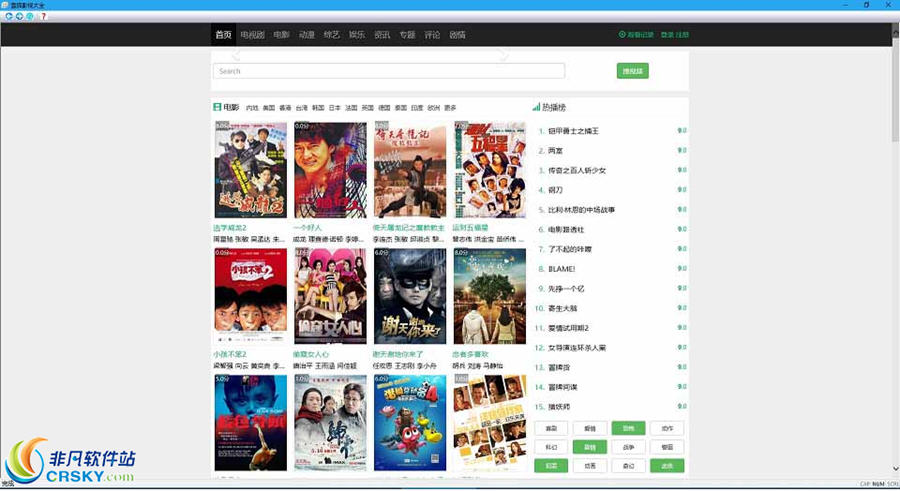Open hot list item 8 BLAME!
The height and width of the screenshot is (491, 900).
pos(561,269)
